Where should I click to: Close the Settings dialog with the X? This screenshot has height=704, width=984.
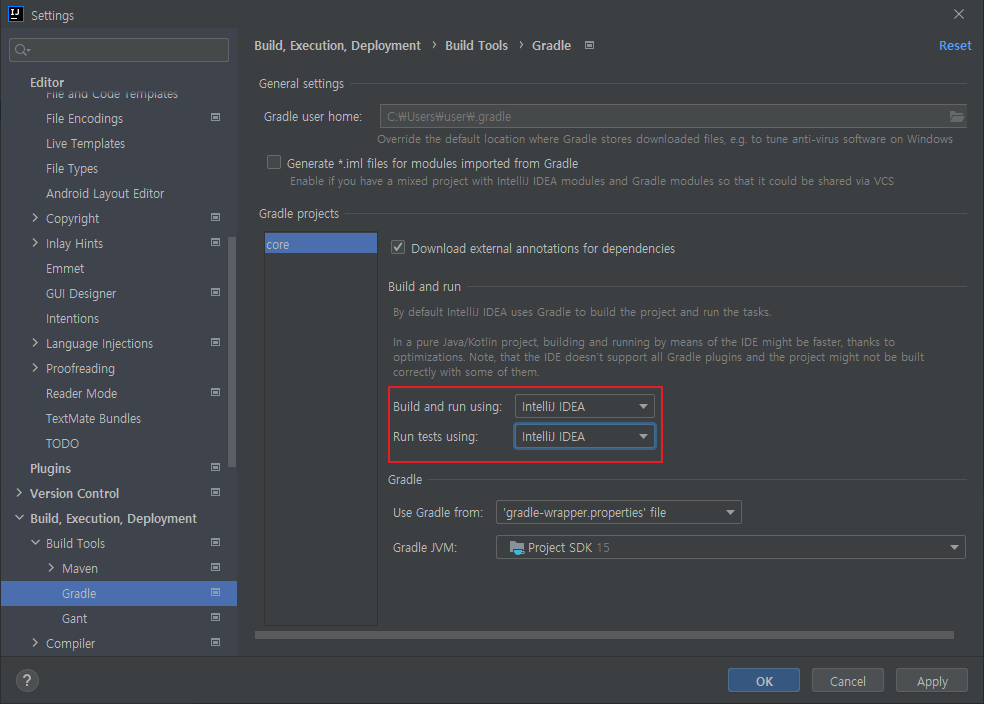click(959, 14)
